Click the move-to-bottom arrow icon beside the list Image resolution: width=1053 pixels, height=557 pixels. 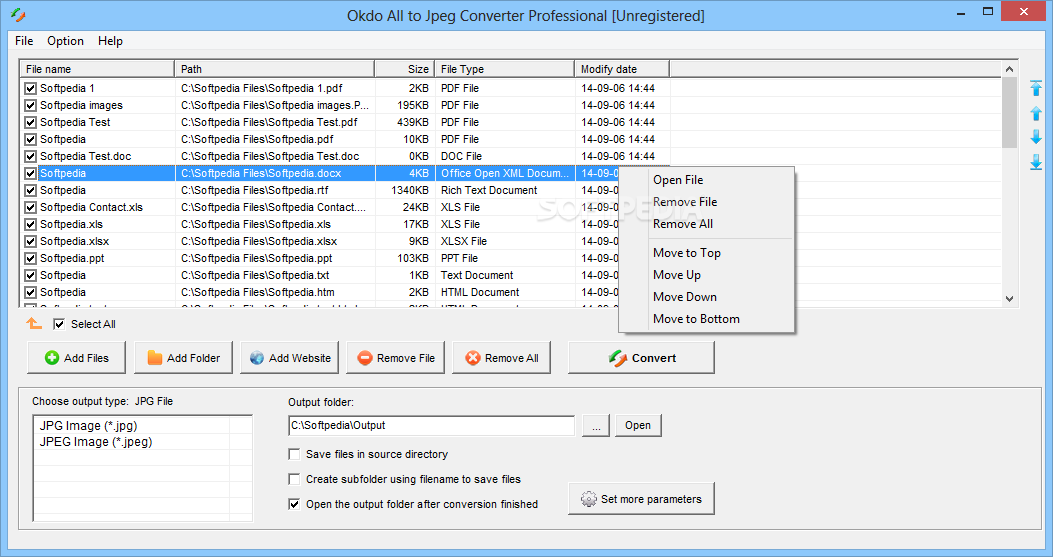coord(1036,162)
